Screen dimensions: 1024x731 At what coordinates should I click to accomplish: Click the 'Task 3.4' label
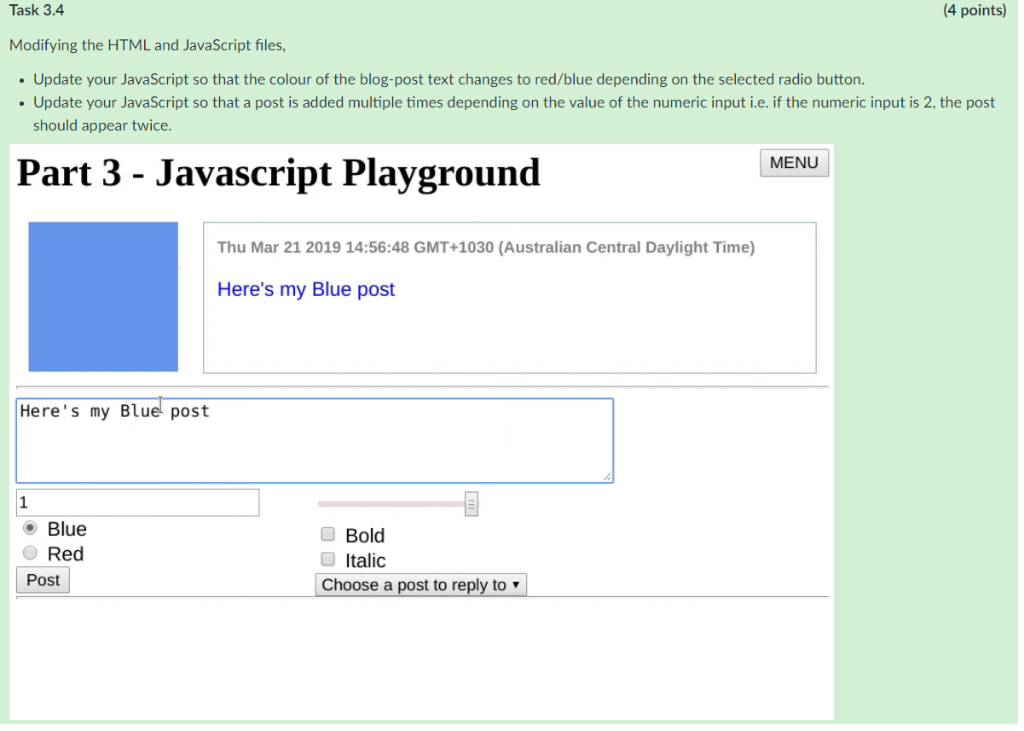pos(36,10)
